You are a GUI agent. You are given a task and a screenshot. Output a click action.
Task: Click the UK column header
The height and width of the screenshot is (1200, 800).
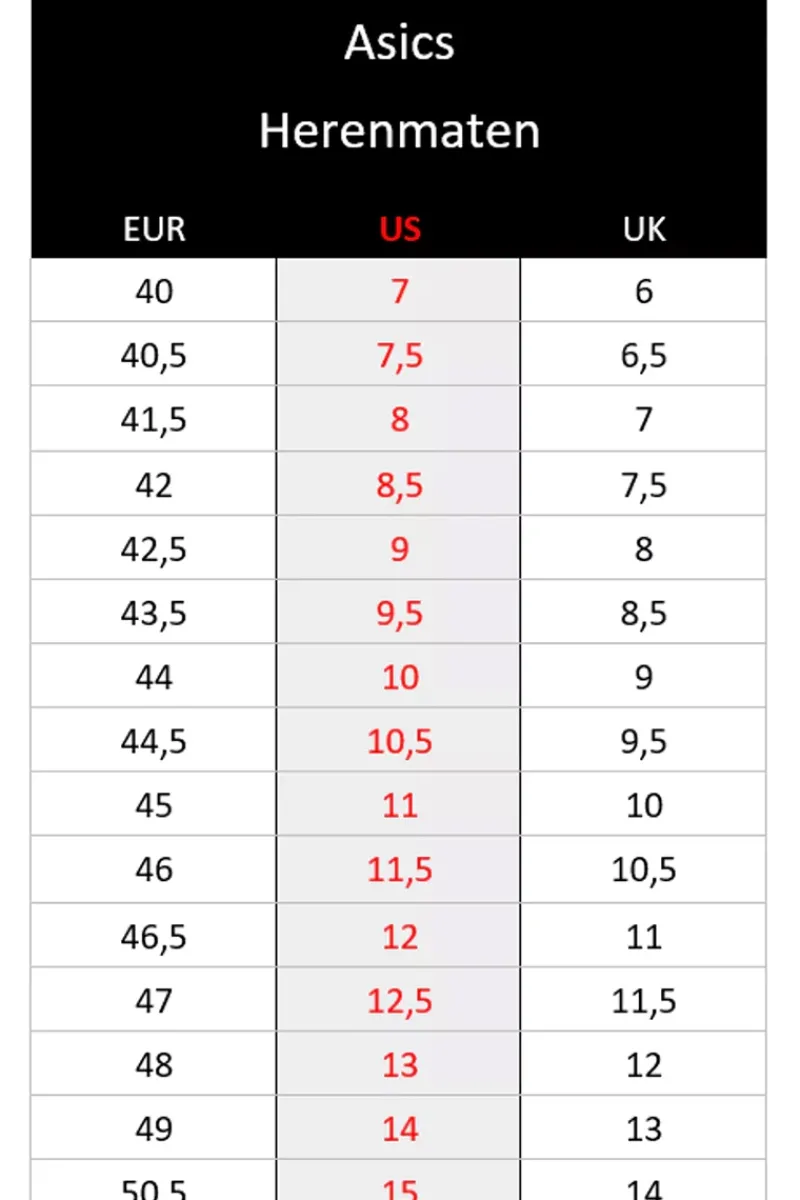coord(644,229)
